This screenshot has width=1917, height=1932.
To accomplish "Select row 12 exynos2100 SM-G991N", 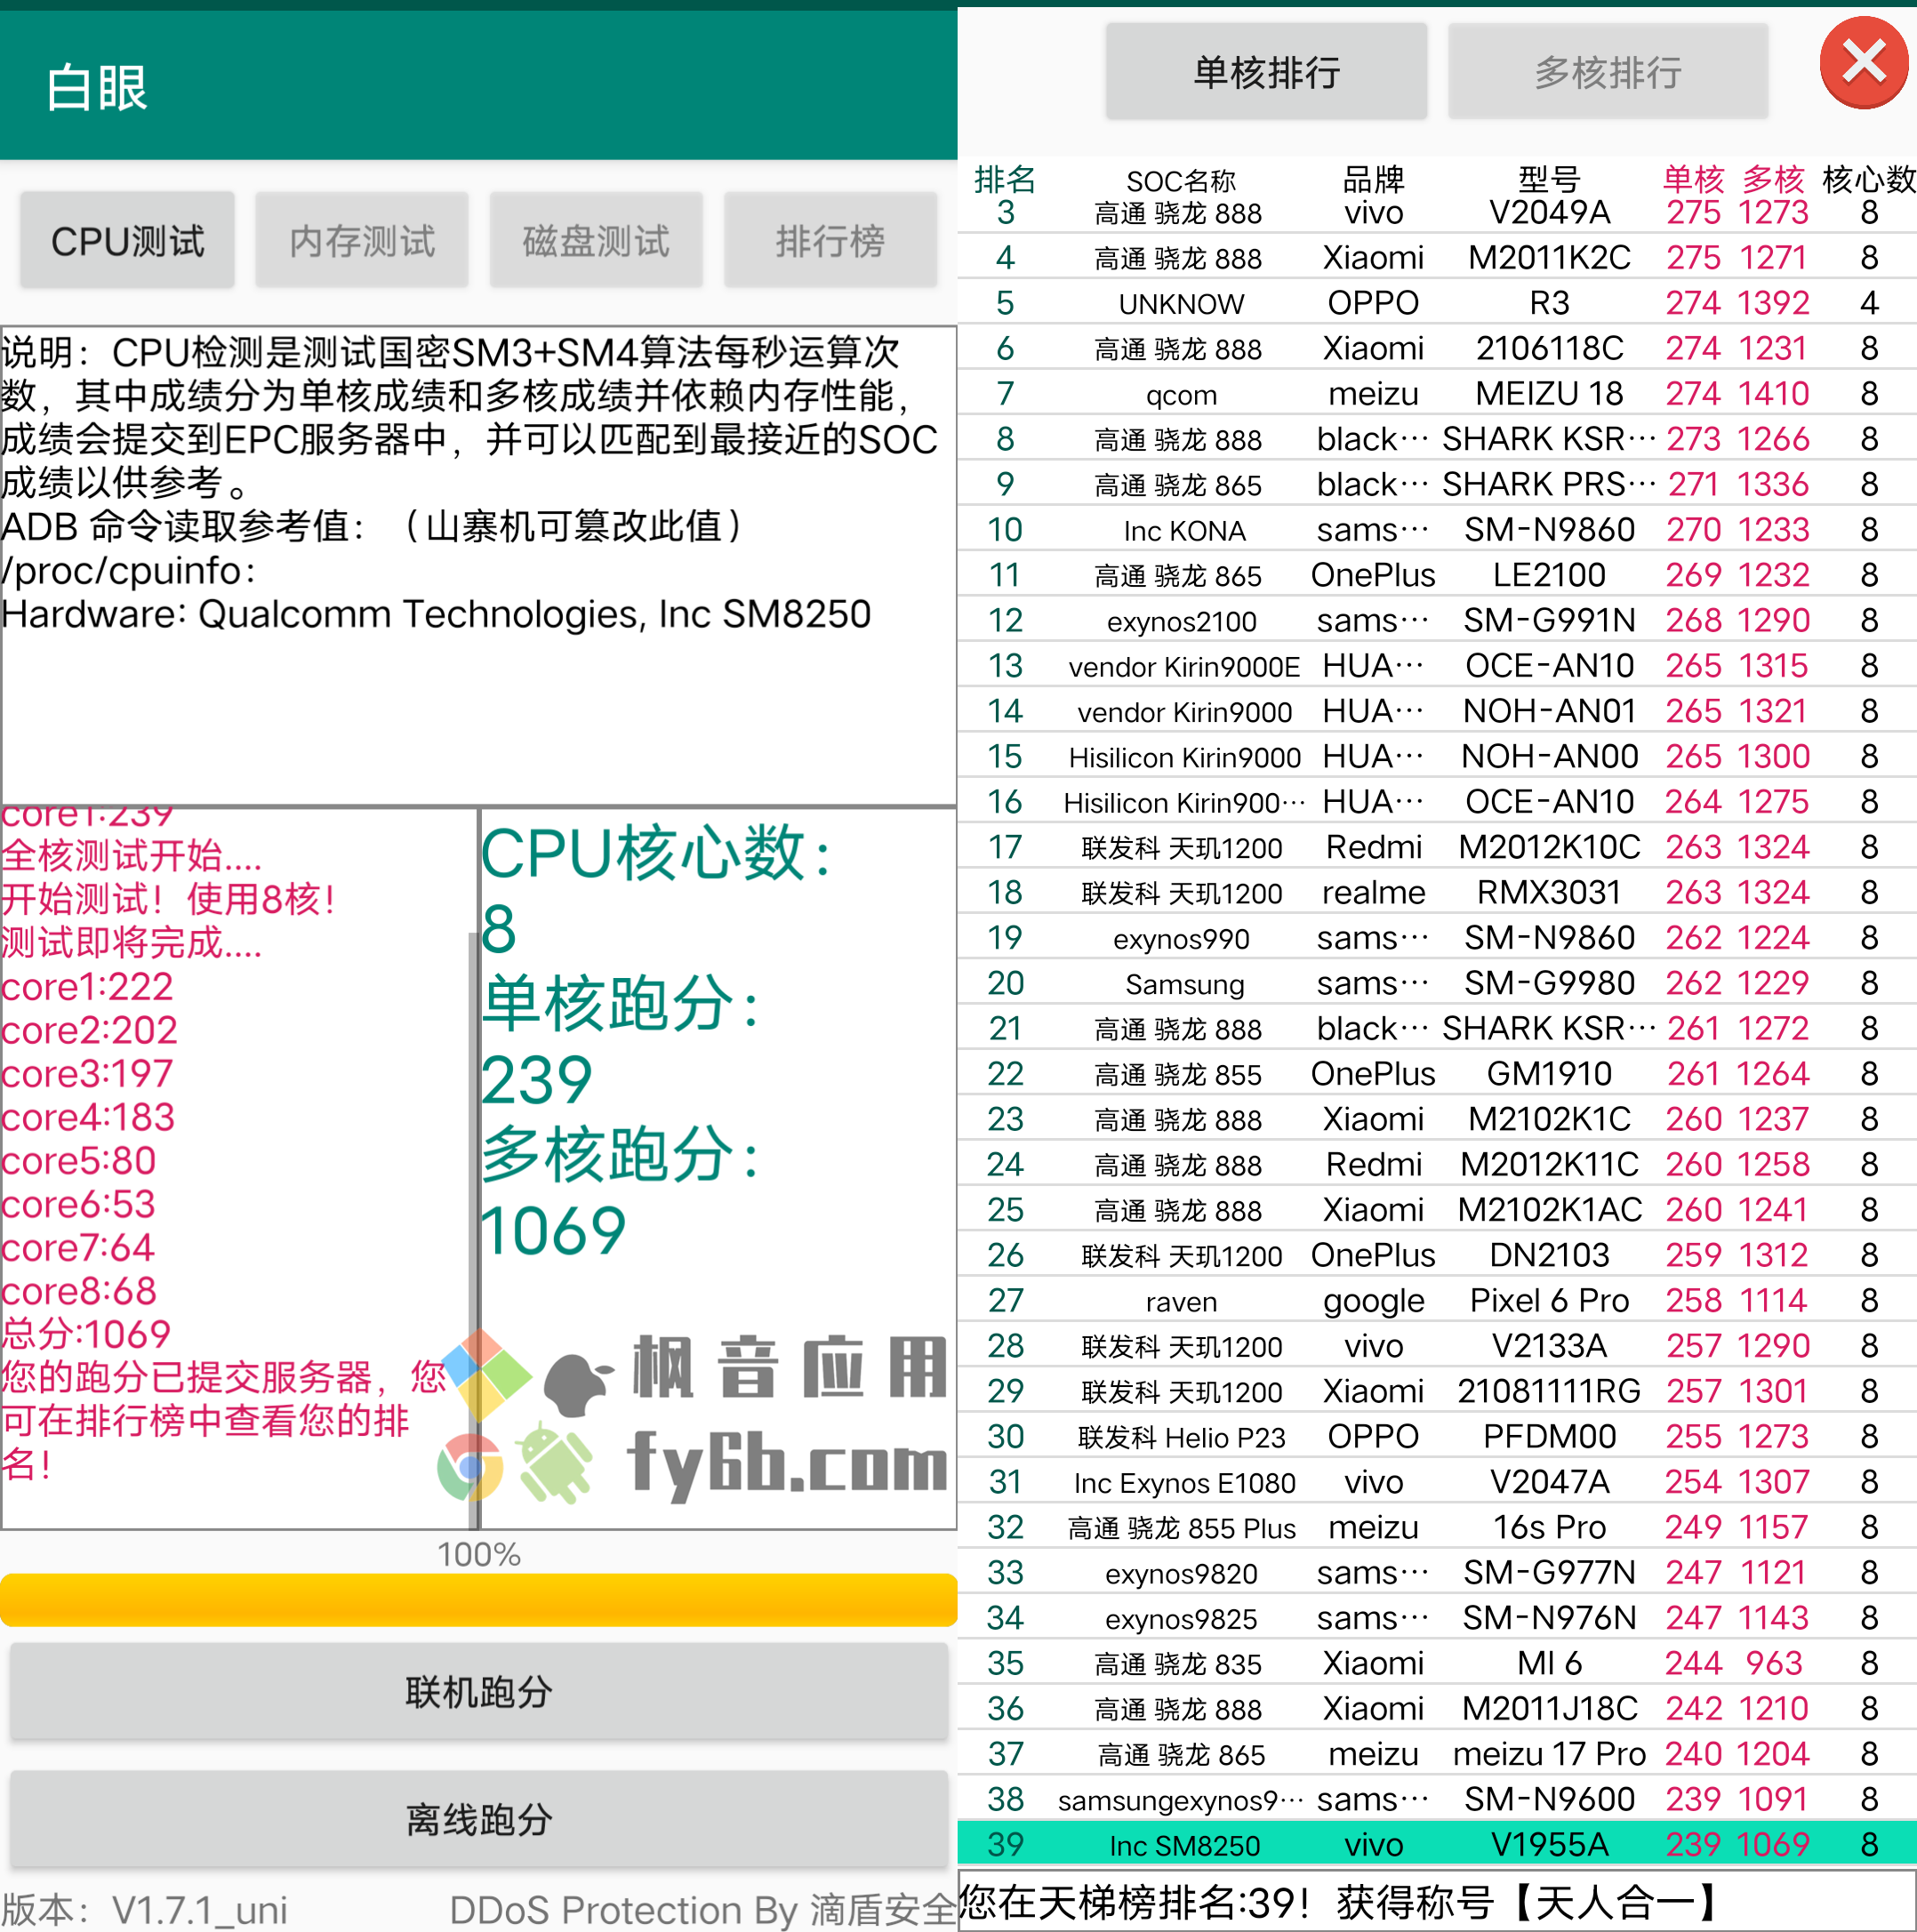I will pyautogui.click(x=1437, y=620).
